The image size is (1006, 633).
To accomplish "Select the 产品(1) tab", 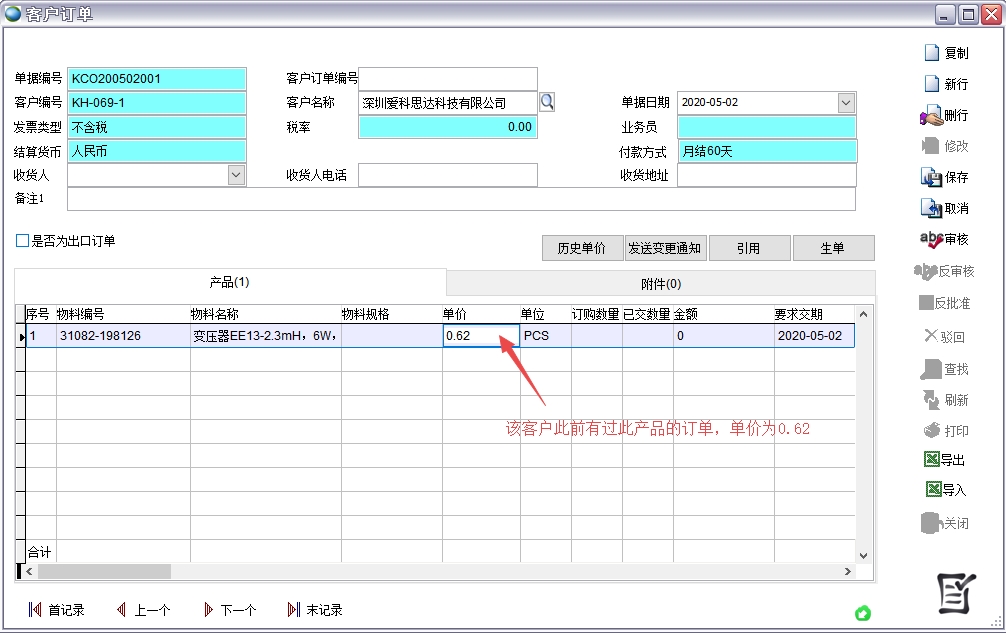I will coord(229,283).
